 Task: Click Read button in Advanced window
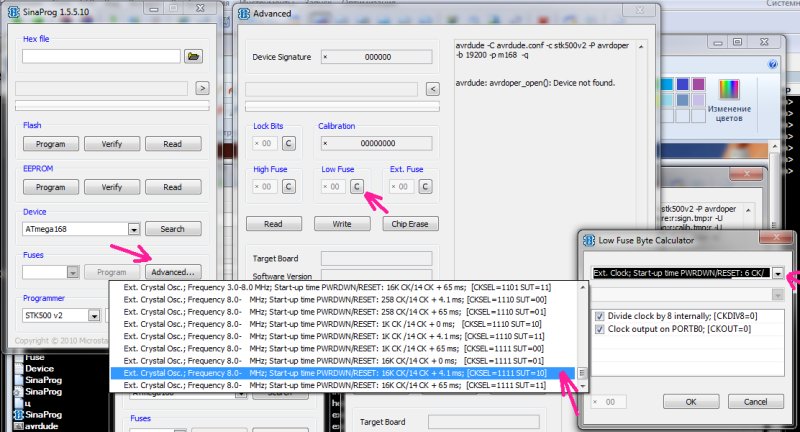273,224
